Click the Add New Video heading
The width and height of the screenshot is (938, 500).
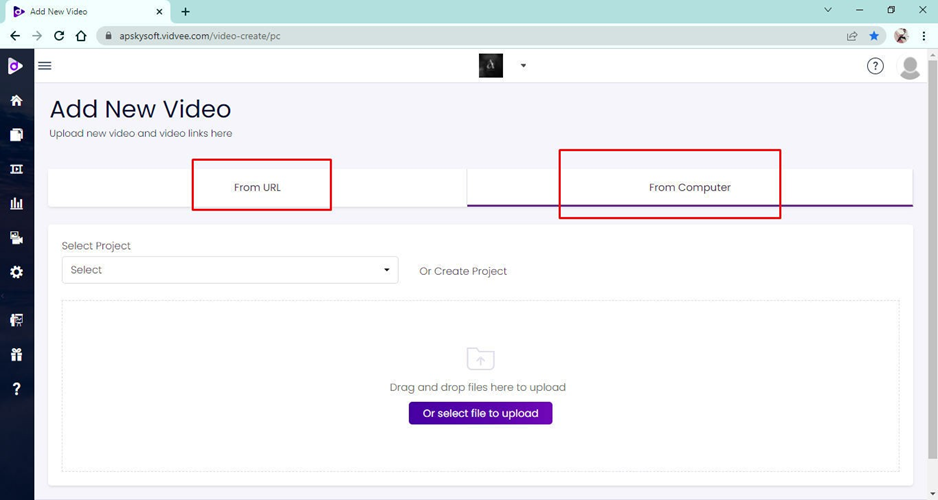coord(140,109)
